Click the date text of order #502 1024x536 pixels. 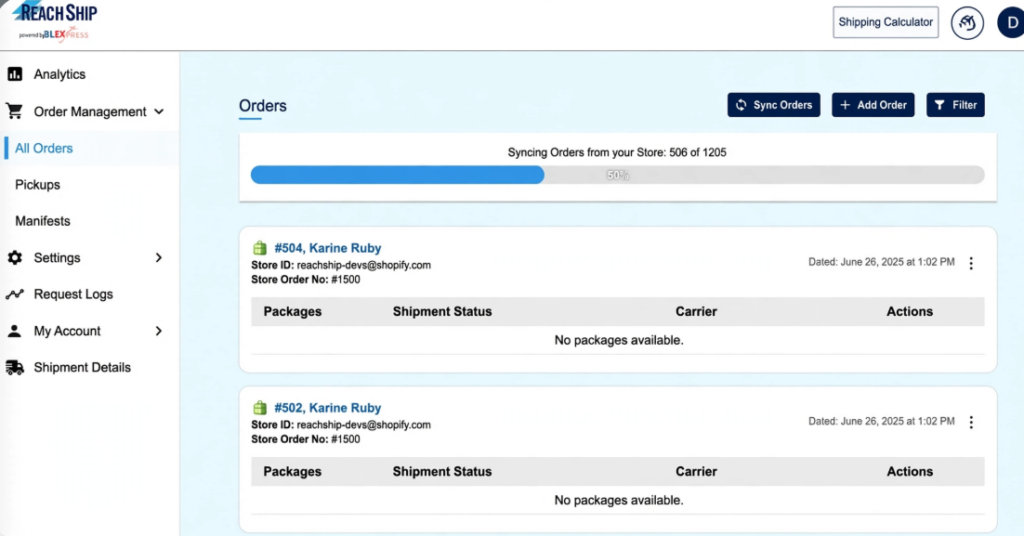click(882, 421)
